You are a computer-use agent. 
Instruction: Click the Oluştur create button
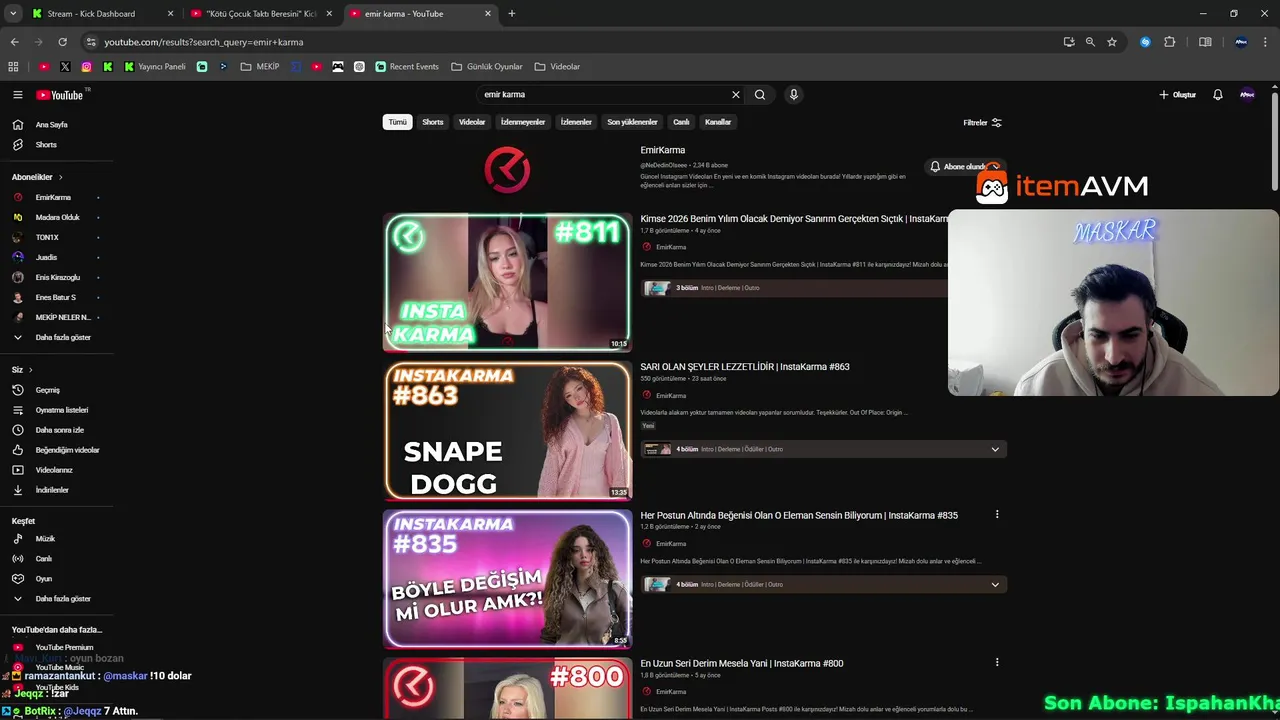pyautogui.click(x=1178, y=95)
